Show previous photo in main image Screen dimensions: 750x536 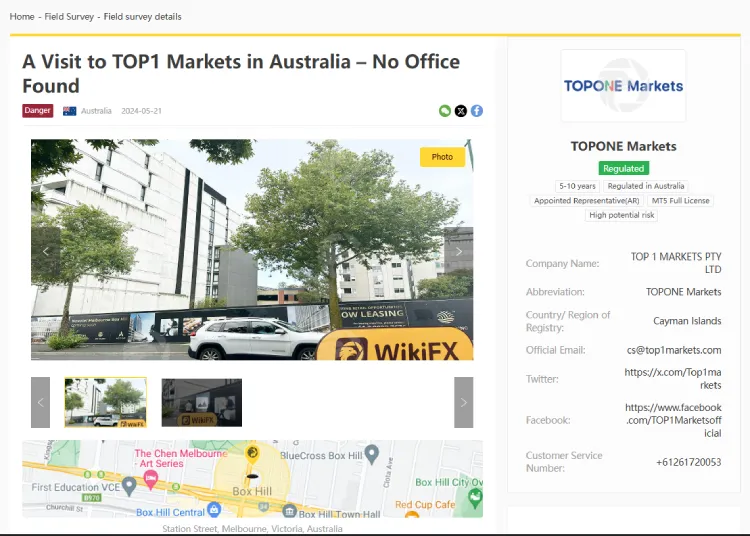tap(46, 251)
